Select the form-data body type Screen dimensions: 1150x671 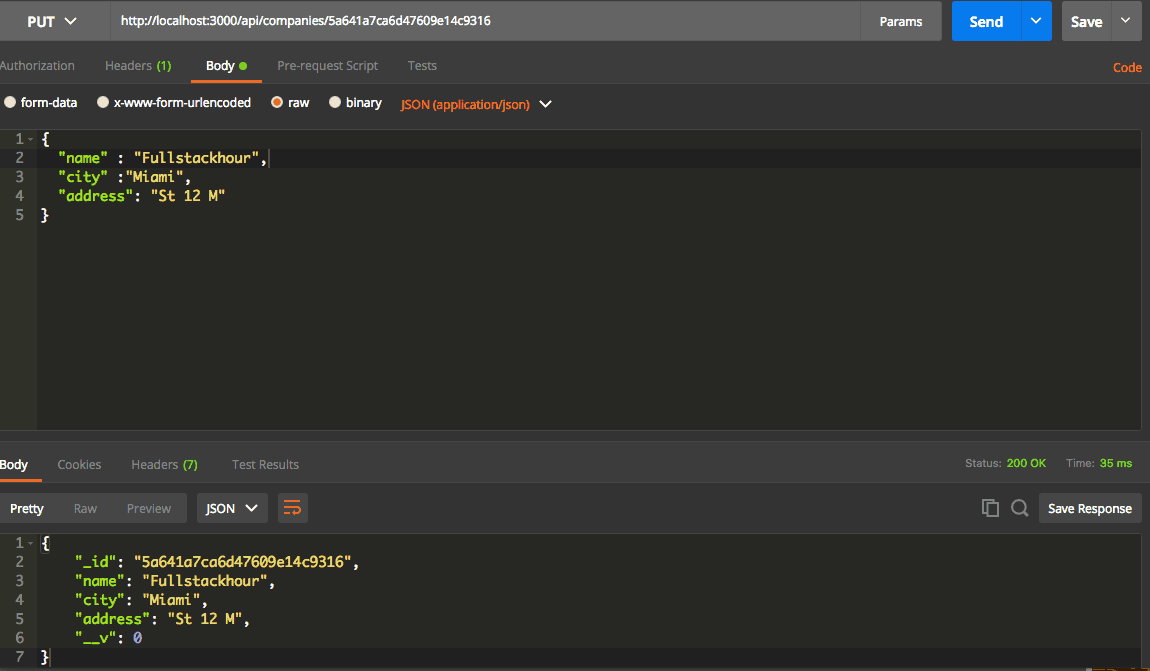coord(40,103)
